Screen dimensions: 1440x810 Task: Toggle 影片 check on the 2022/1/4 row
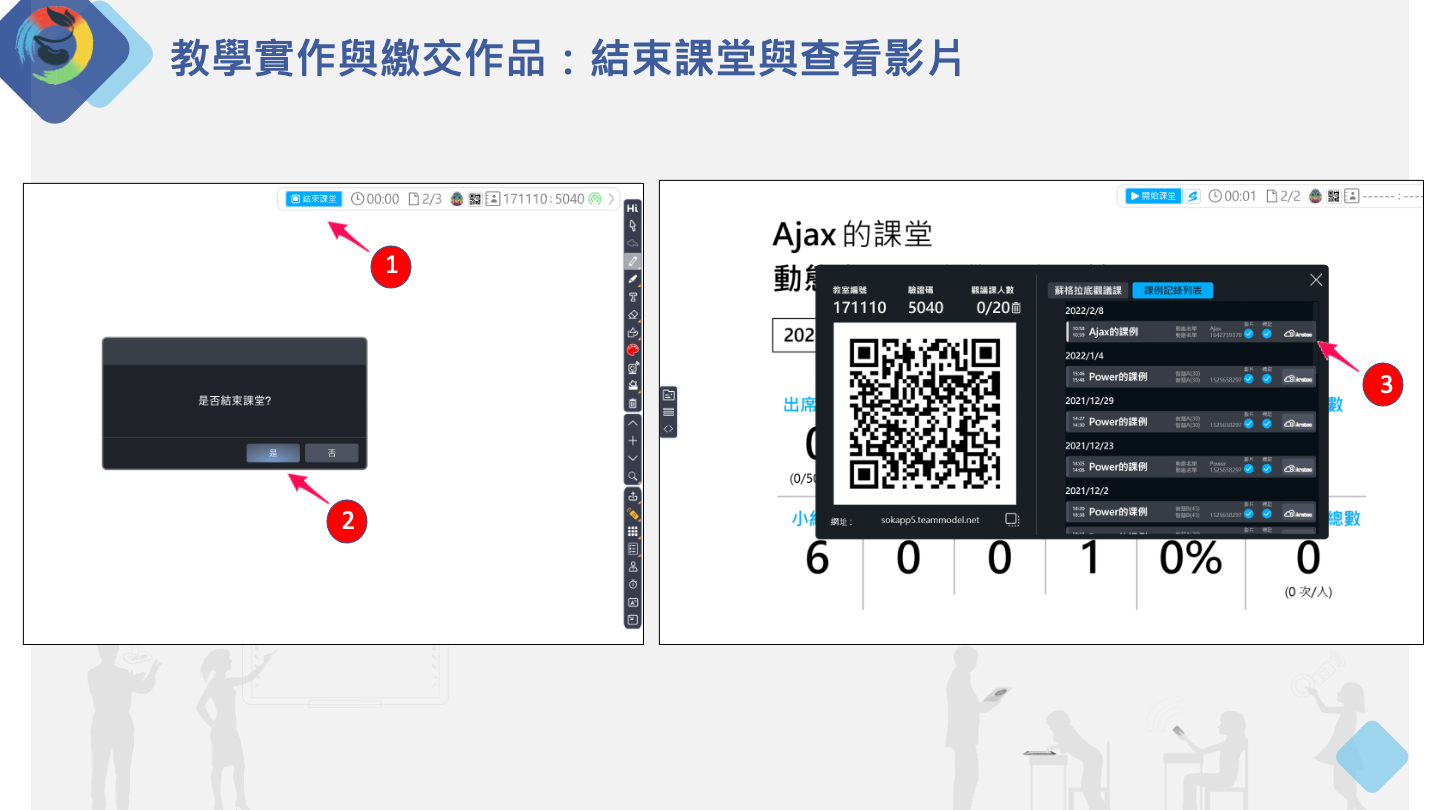[1248, 379]
